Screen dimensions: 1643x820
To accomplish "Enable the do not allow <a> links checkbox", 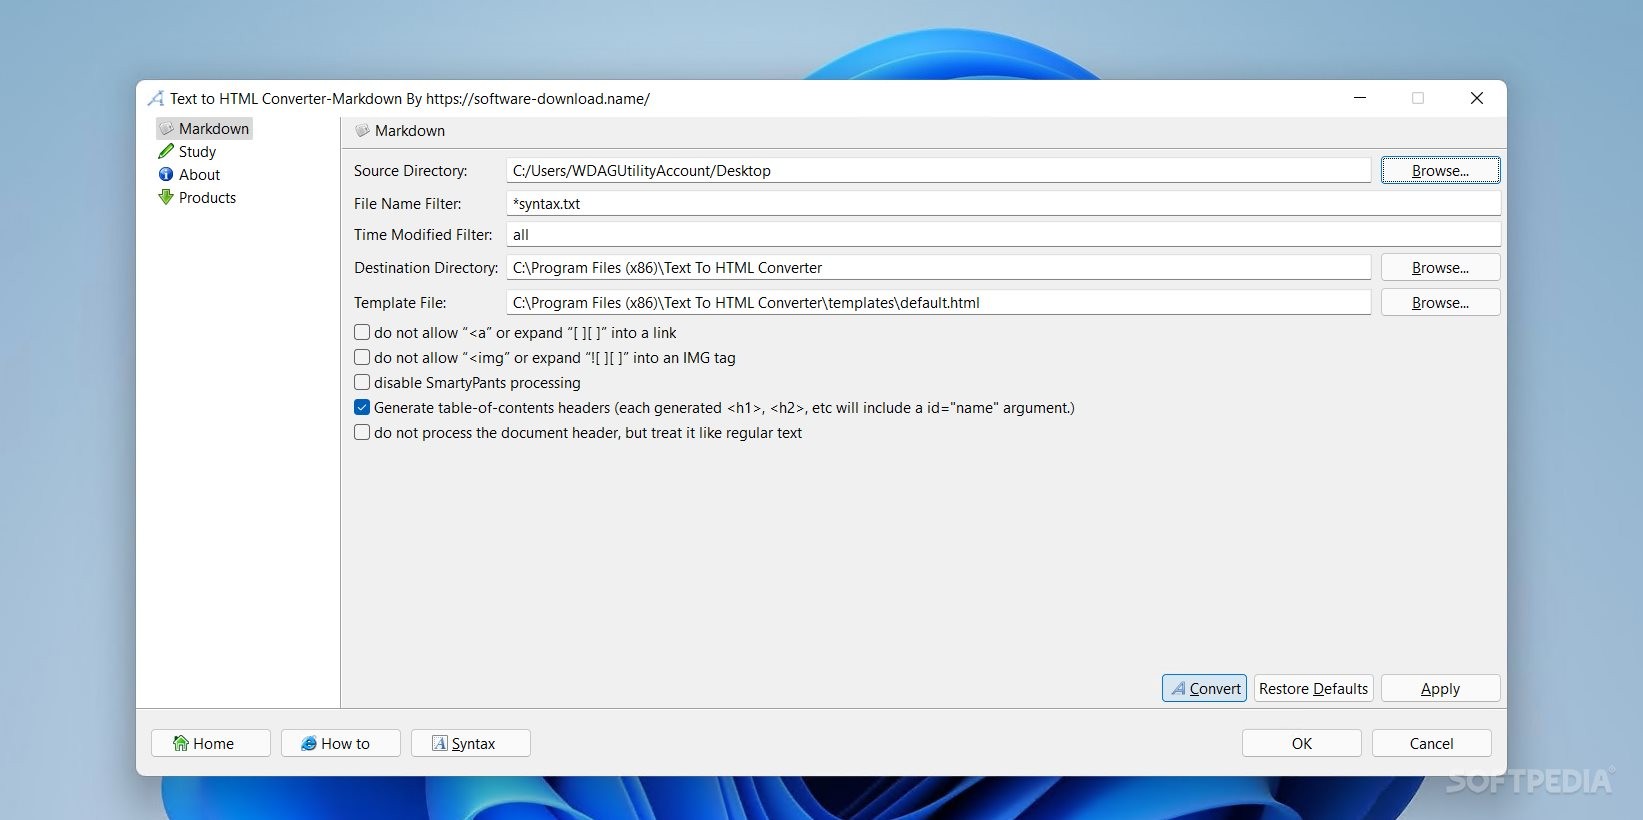I will [x=362, y=332].
